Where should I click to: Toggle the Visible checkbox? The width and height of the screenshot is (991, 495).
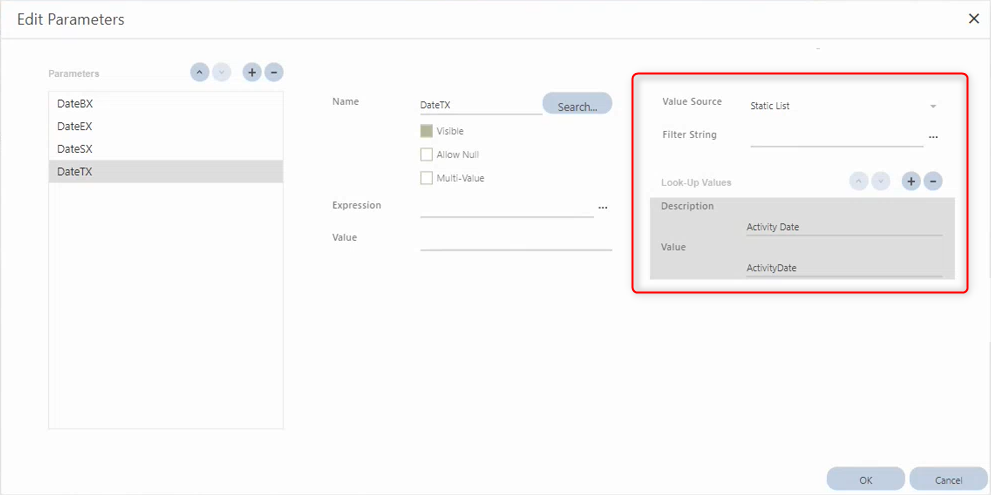click(427, 131)
